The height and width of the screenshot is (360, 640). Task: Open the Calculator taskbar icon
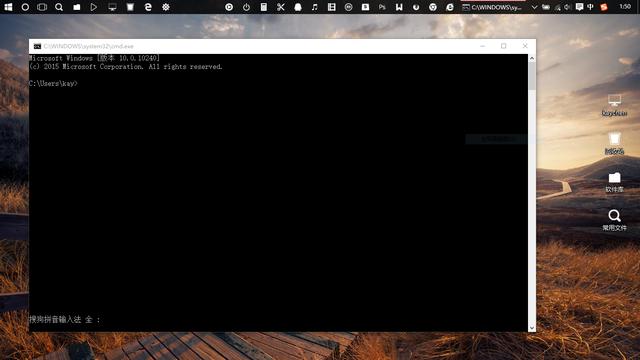[264, 7]
